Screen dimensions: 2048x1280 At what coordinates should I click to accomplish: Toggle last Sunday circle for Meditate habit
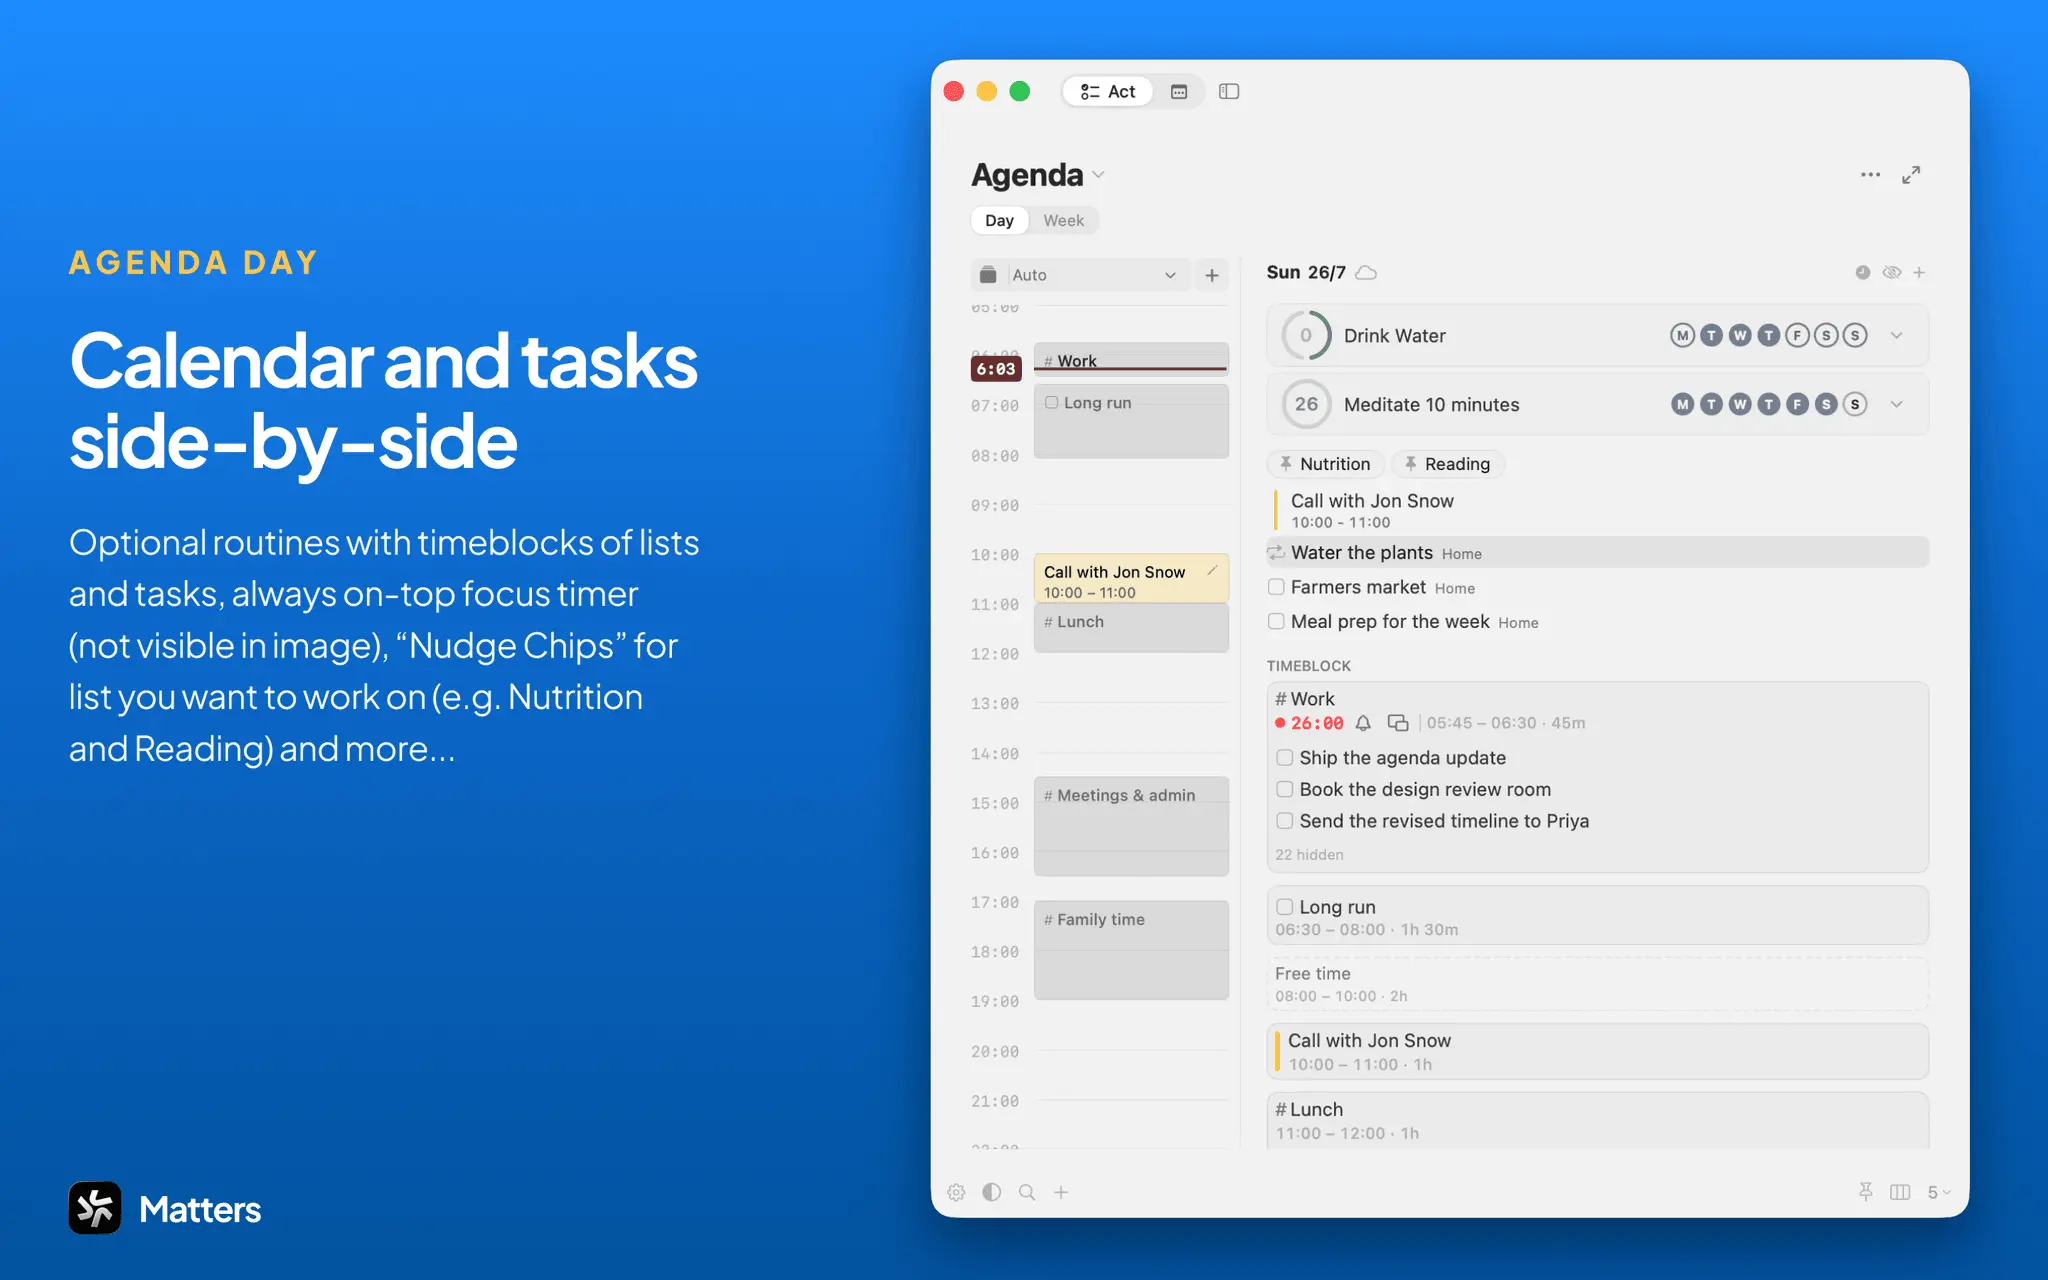1855,405
